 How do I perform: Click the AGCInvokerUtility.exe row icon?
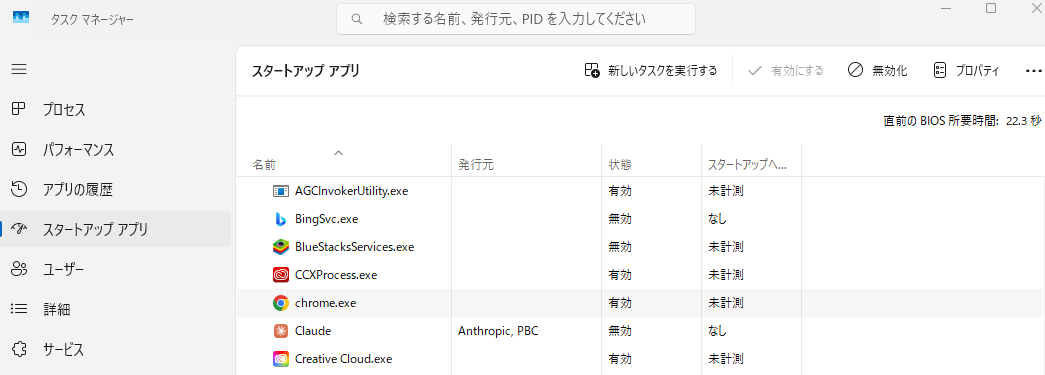281,191
